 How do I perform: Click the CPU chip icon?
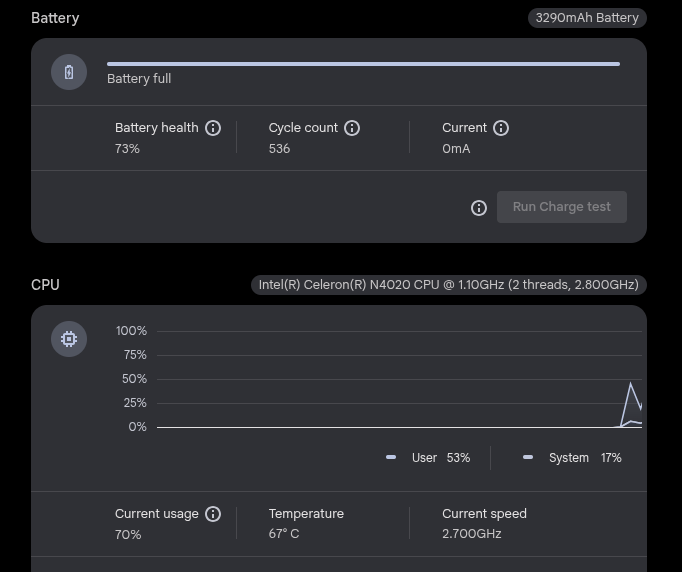click(x=69, y=339)
